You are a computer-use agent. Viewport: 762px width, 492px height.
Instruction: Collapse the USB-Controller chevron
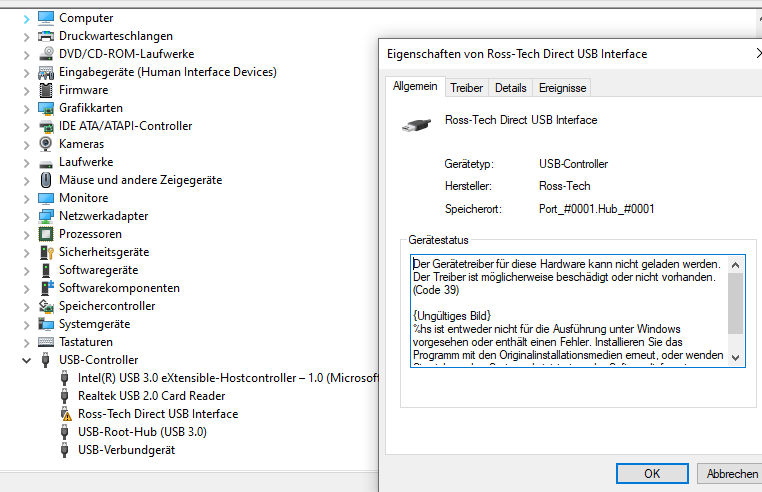[x=26, y=360]
